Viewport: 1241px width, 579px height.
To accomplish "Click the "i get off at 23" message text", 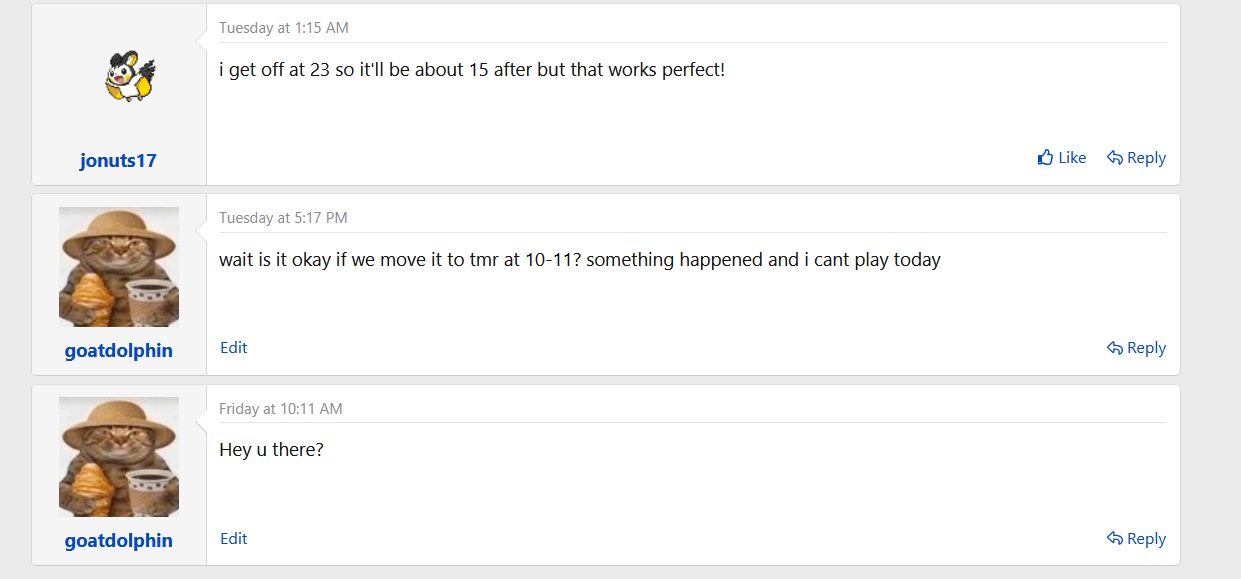I will tap(471, 71).
